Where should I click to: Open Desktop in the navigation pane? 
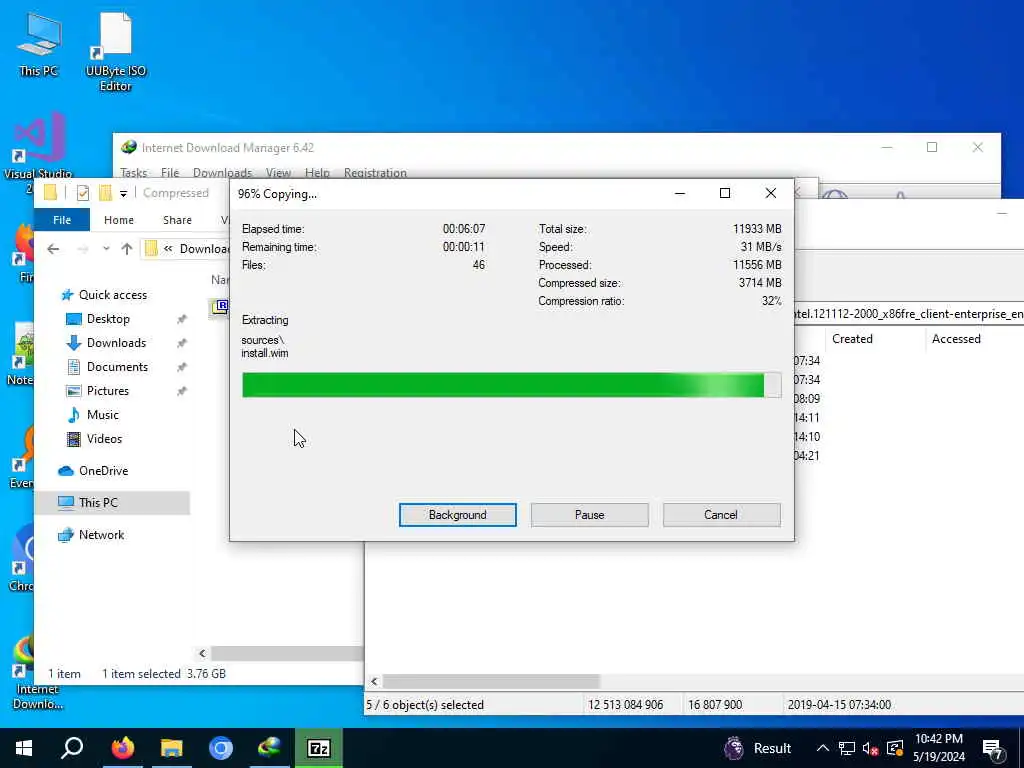point(108,319)
